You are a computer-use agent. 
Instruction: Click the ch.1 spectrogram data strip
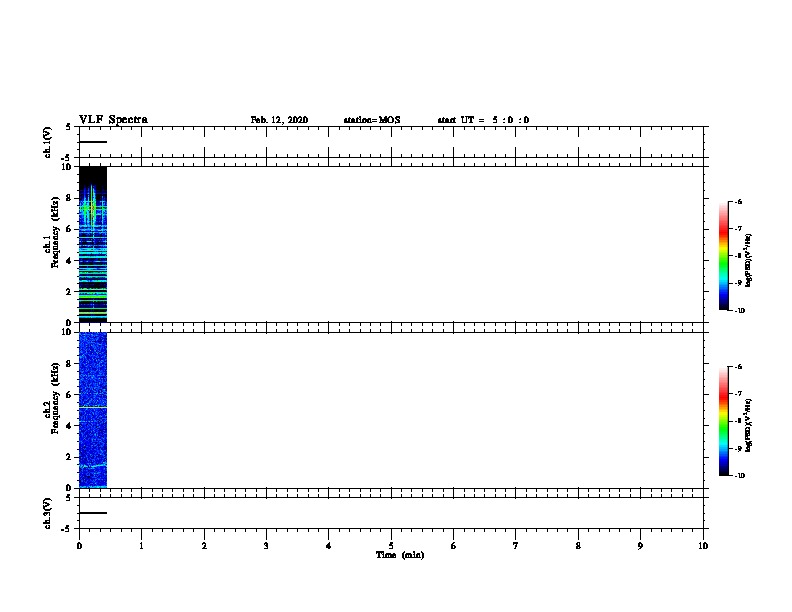93,244
